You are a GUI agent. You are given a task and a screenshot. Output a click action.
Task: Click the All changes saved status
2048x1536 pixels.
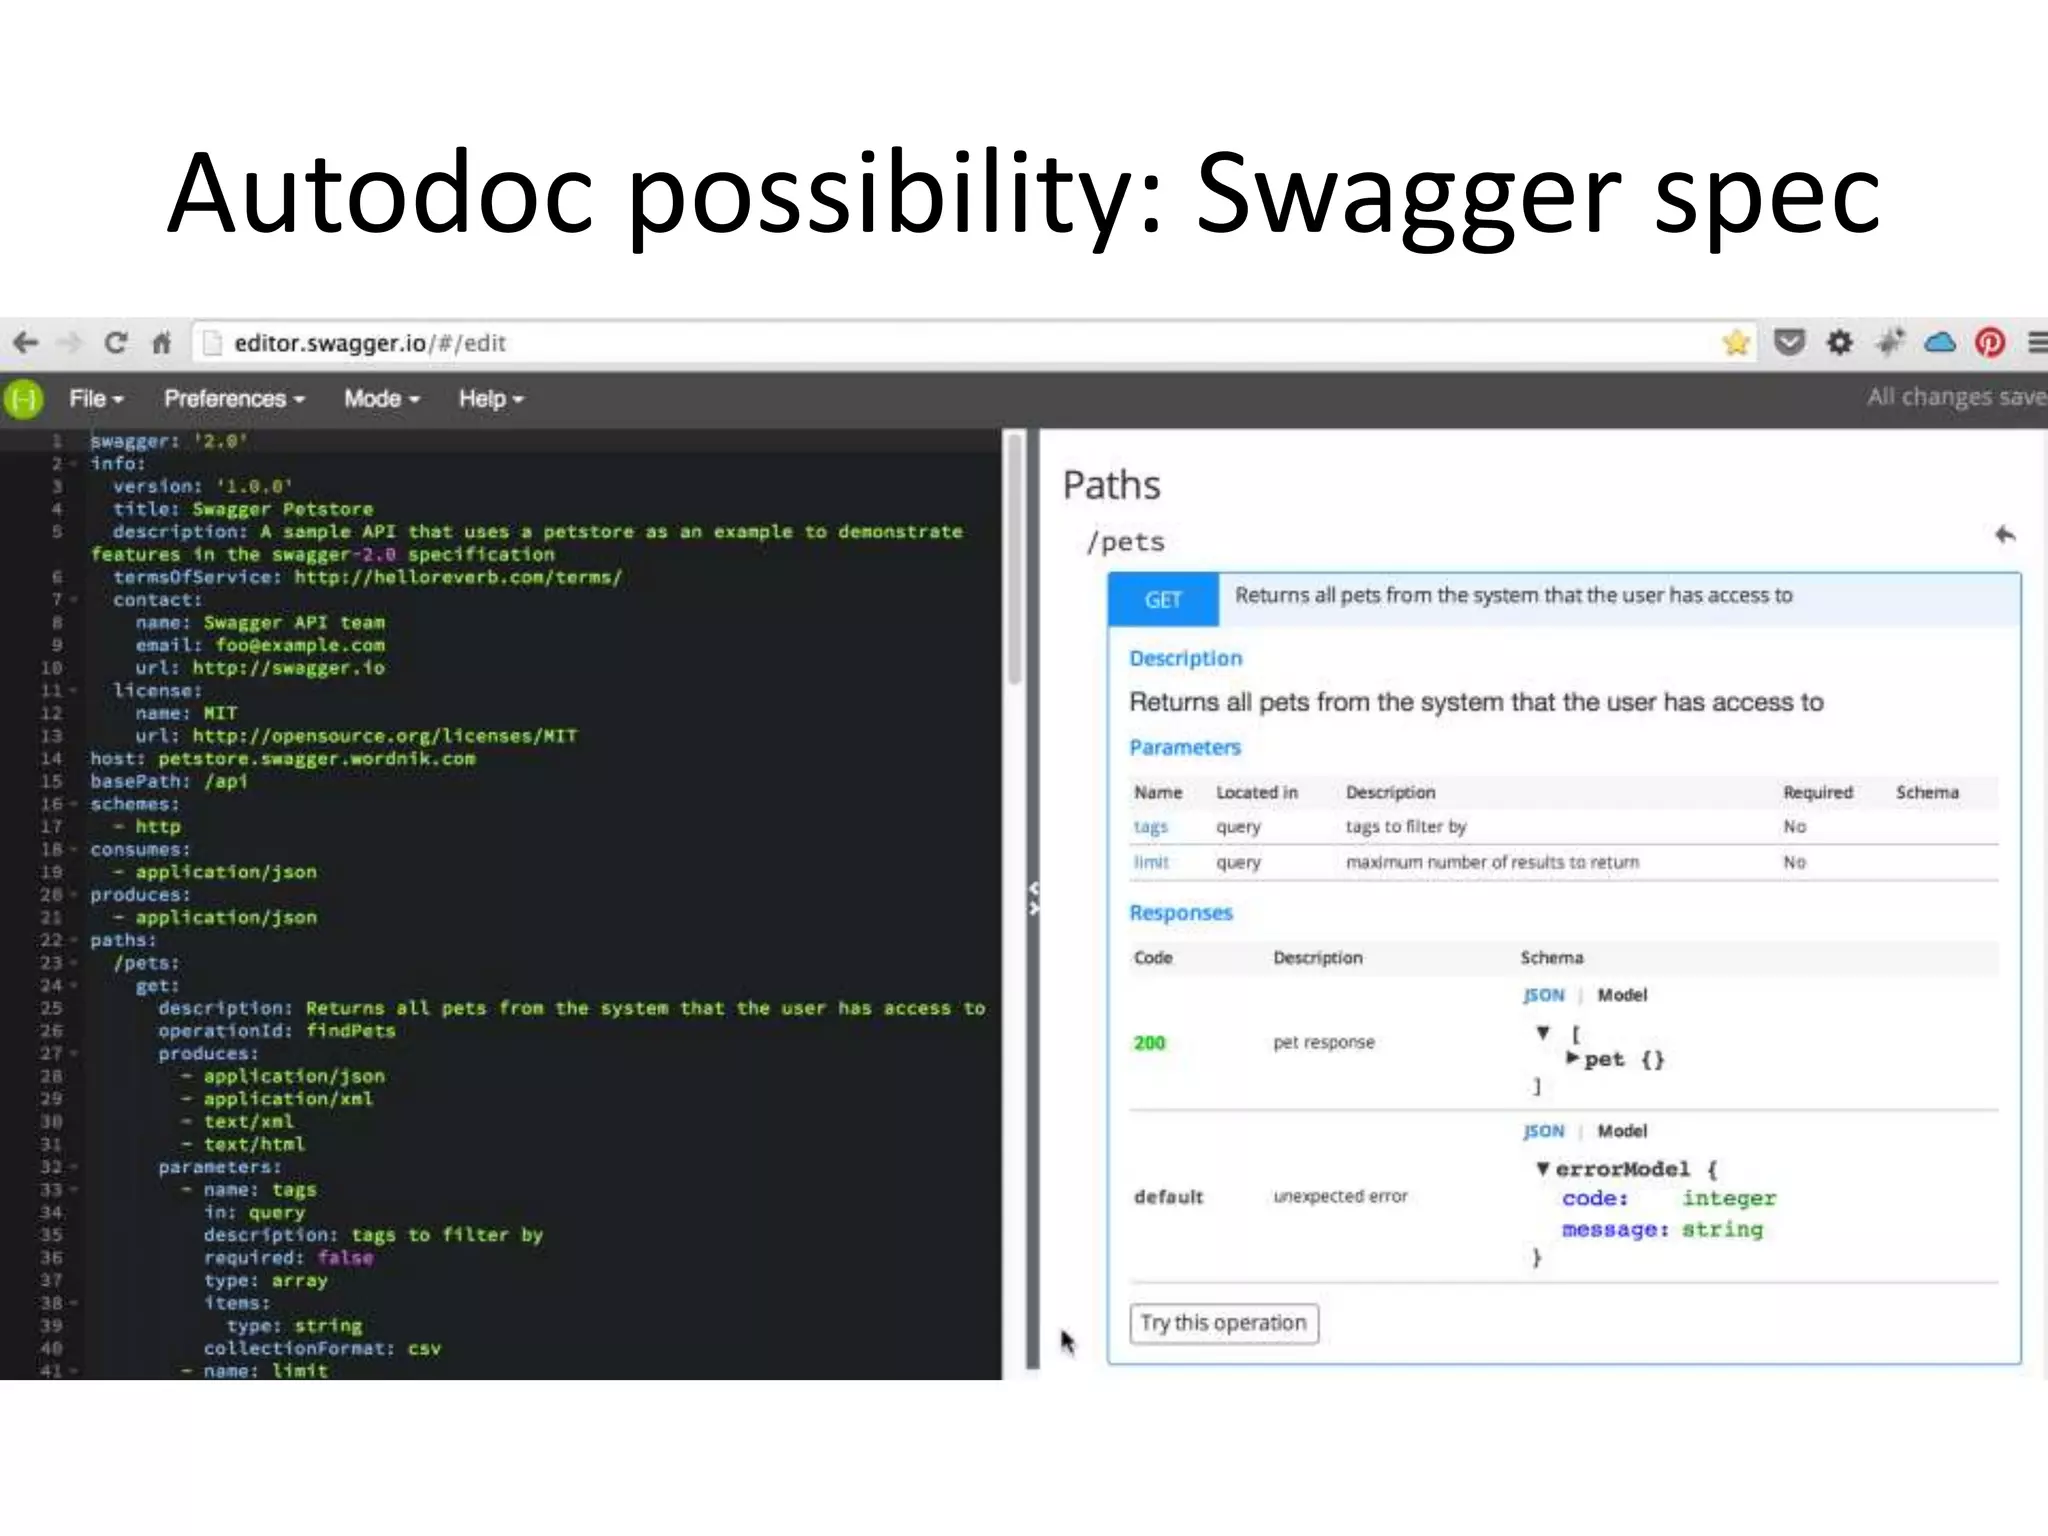(x=1957, y=397)
